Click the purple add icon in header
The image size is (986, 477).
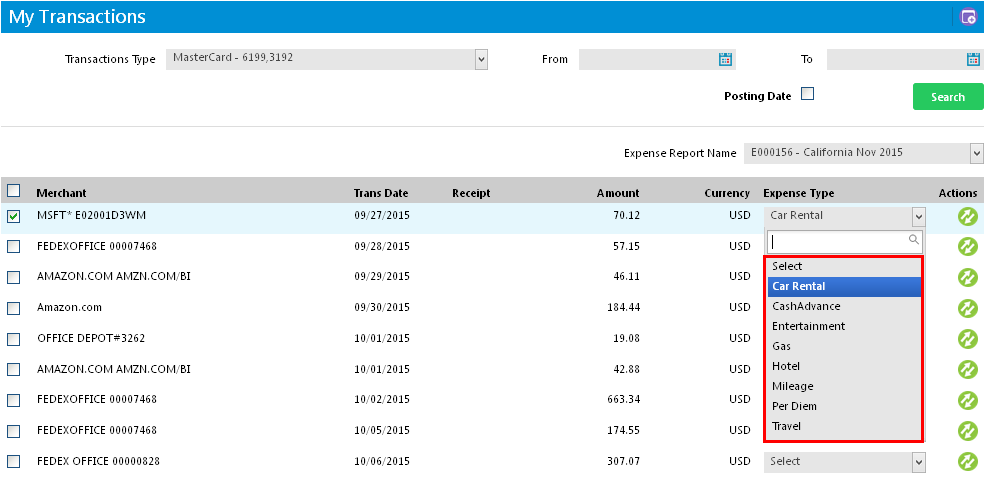point(969,17)
